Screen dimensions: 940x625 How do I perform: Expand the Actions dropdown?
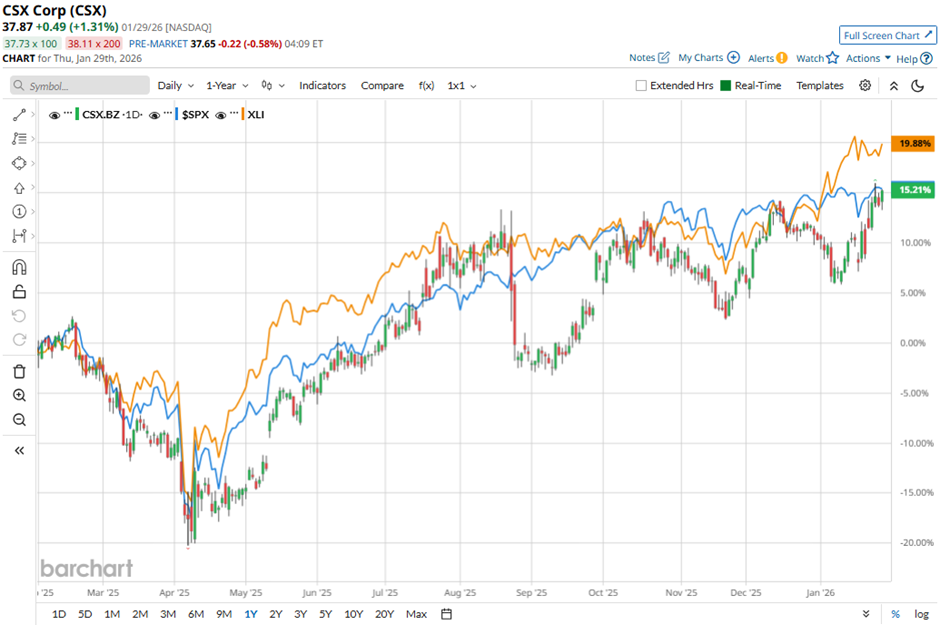pos(868,58)
